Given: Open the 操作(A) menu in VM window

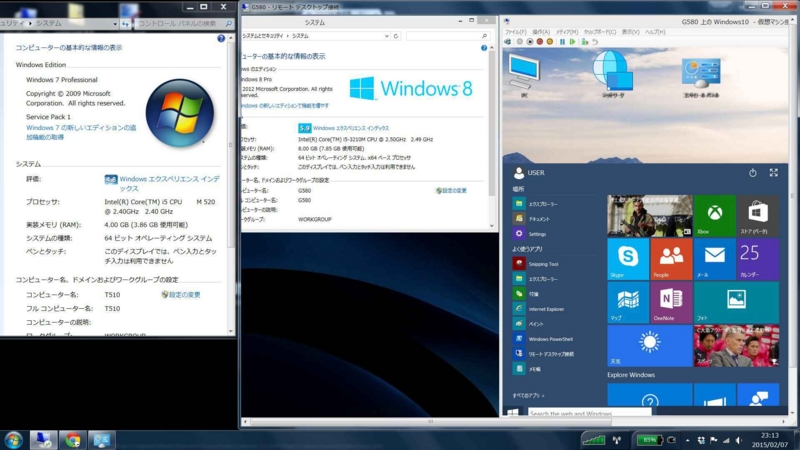Looking at the screenshot, I should [x=541, y=32].
